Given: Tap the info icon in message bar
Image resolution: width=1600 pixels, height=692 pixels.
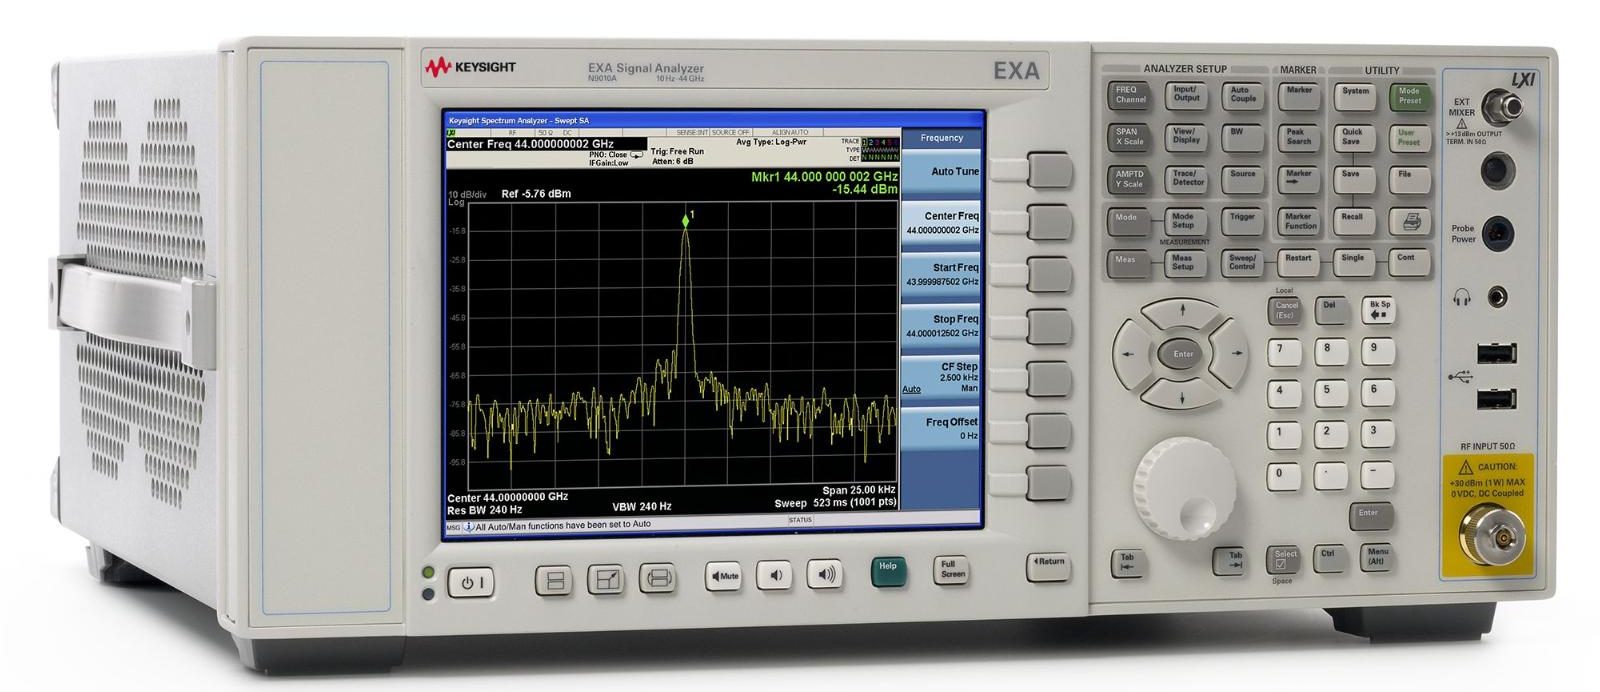Looking at the screenshot, I should pyautogui.click(x=468, y=525).
